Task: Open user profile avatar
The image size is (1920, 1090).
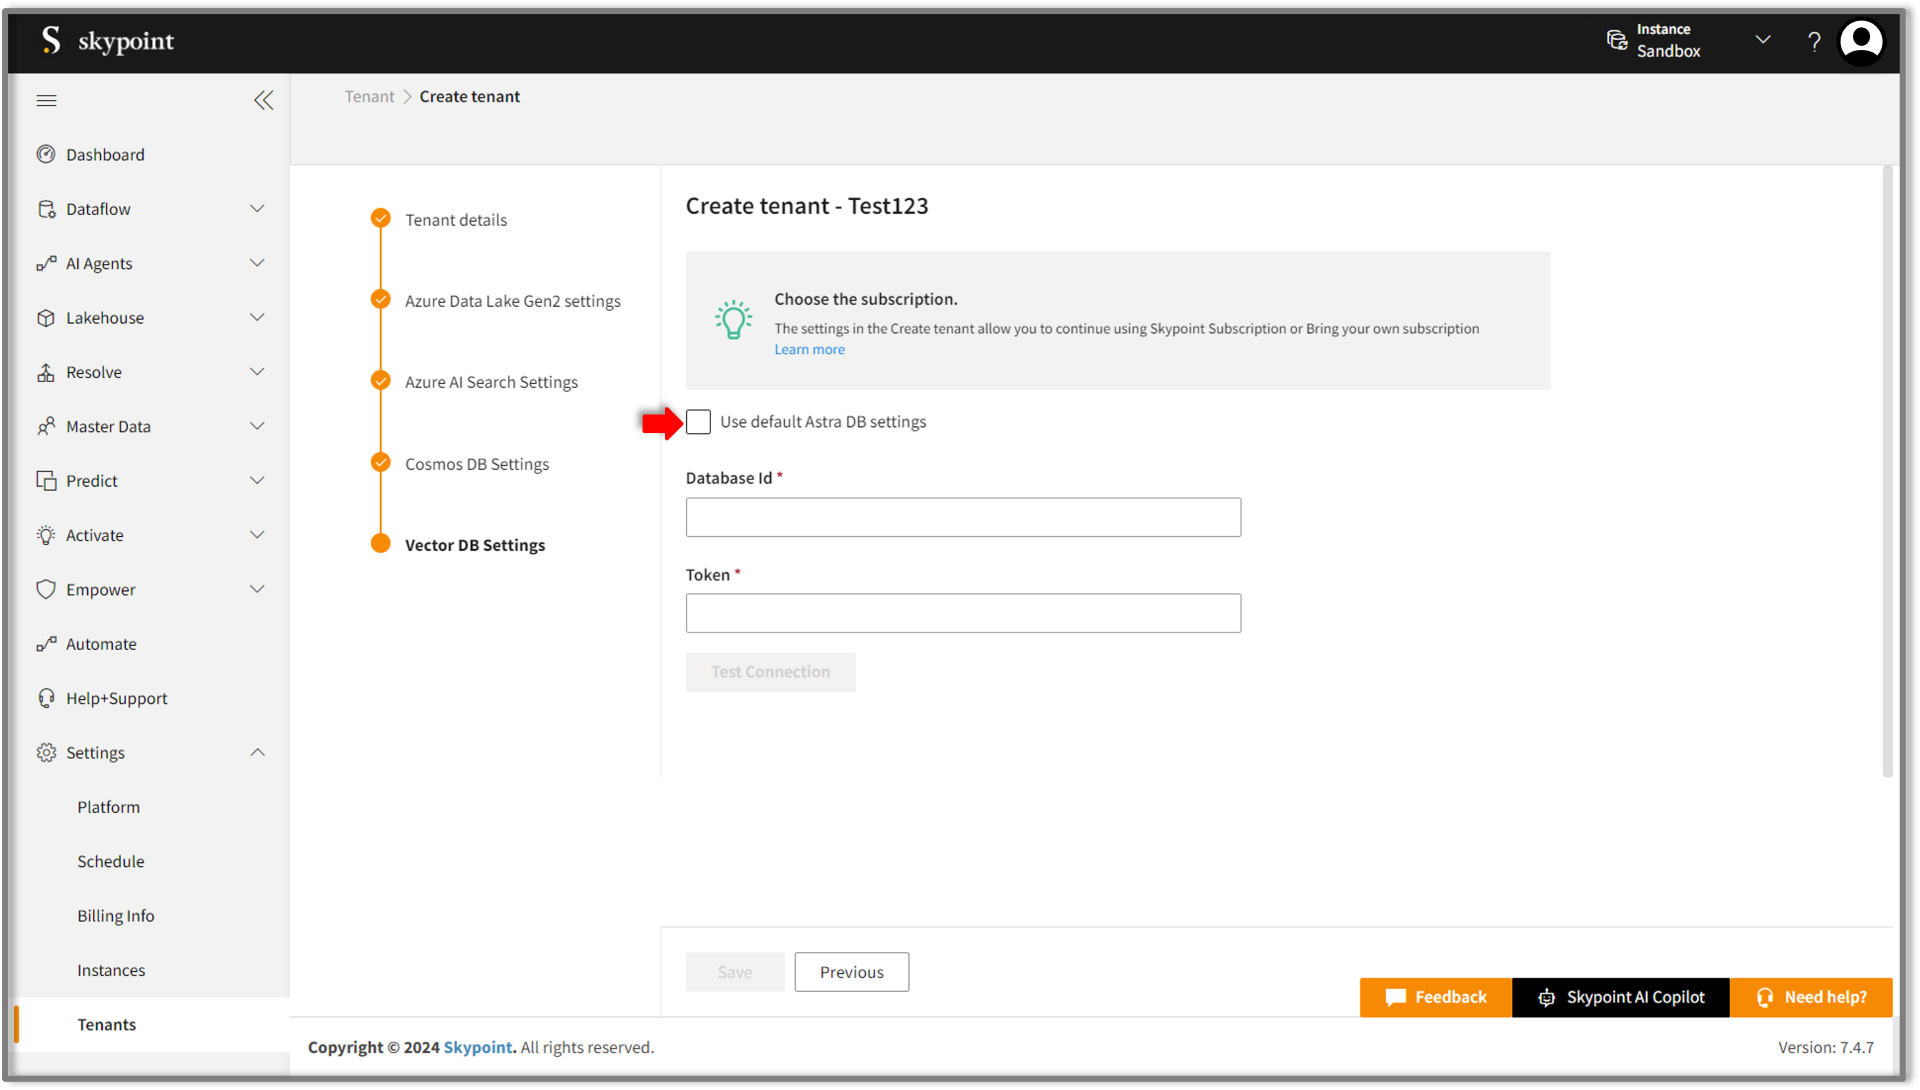Action: [1861, 41]
